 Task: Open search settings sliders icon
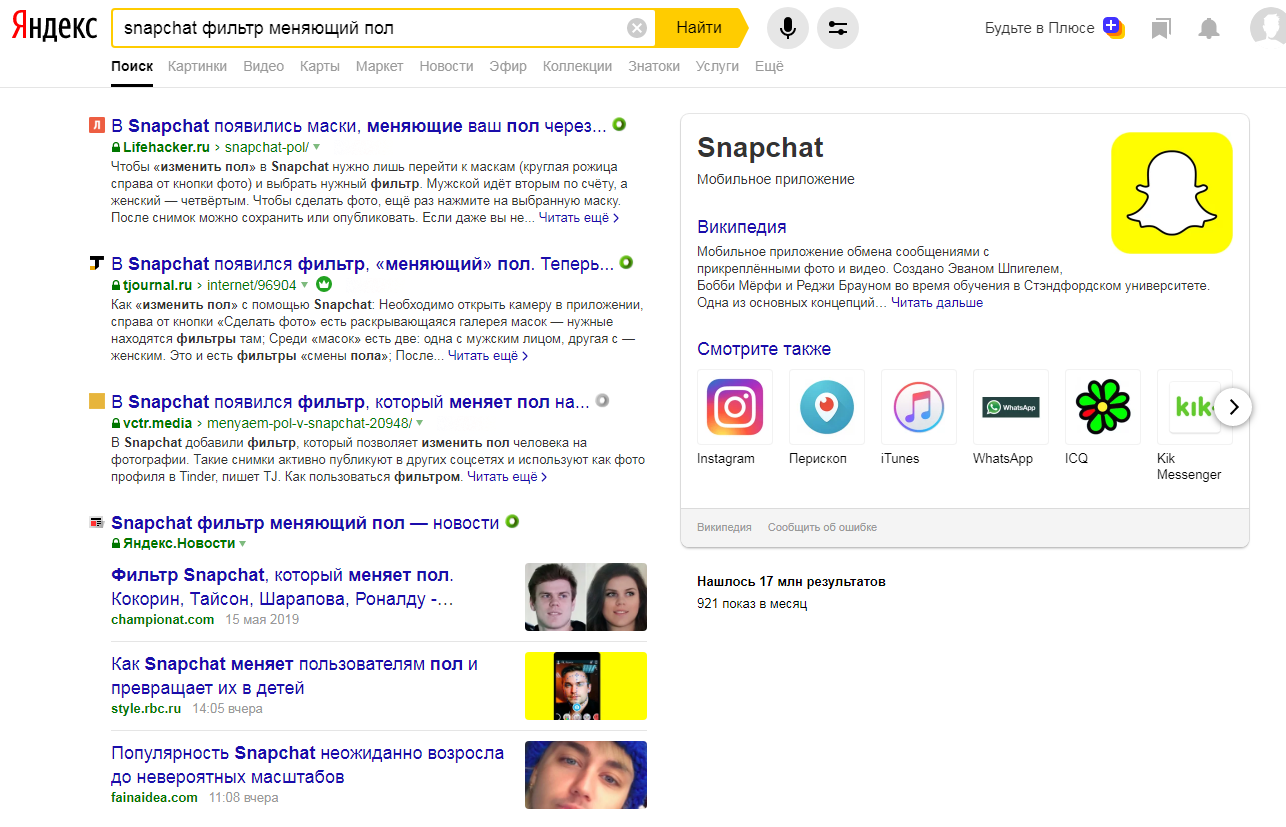838,28
